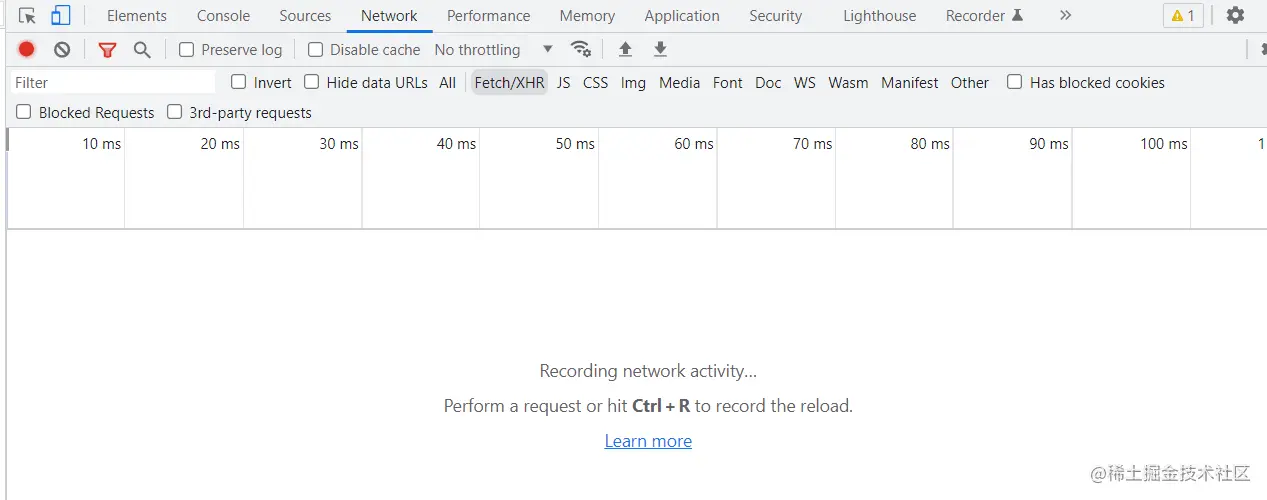Click the Export HAR download arrow
Image resolution: width=1267 pixels, height=500 pixels.
click(x=660, y=49)
